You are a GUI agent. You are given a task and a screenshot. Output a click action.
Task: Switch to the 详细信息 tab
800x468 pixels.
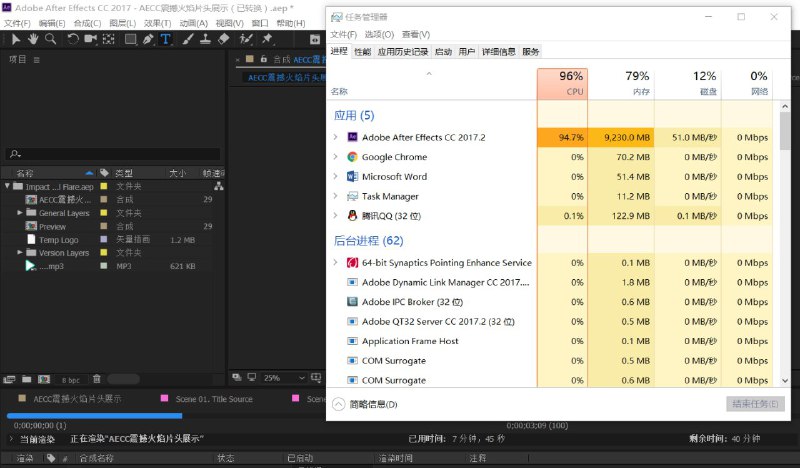[498, 52]
